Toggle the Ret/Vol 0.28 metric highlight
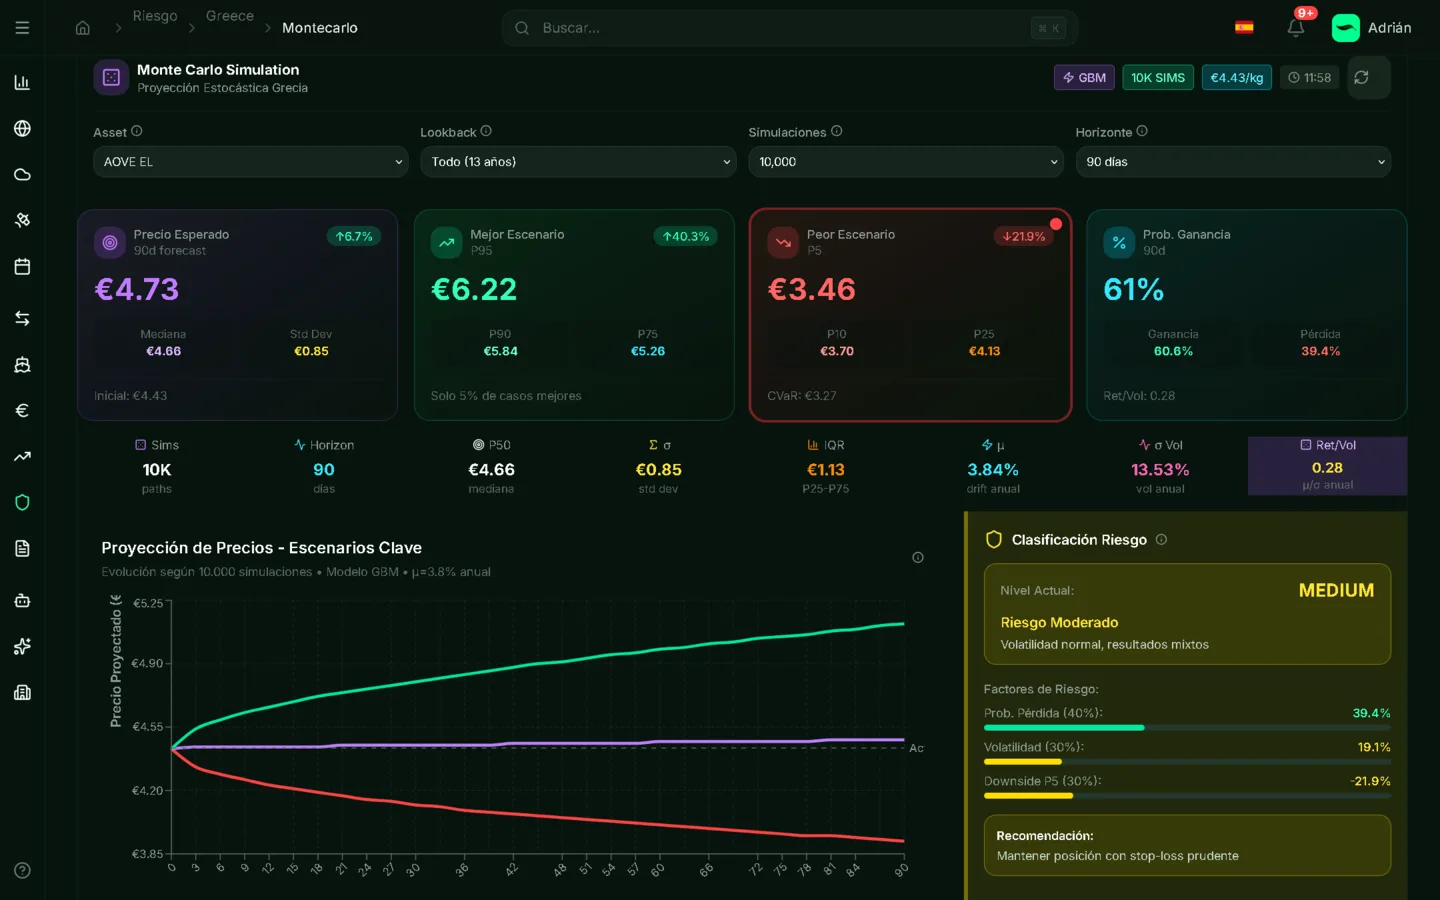 point(1327,465)
